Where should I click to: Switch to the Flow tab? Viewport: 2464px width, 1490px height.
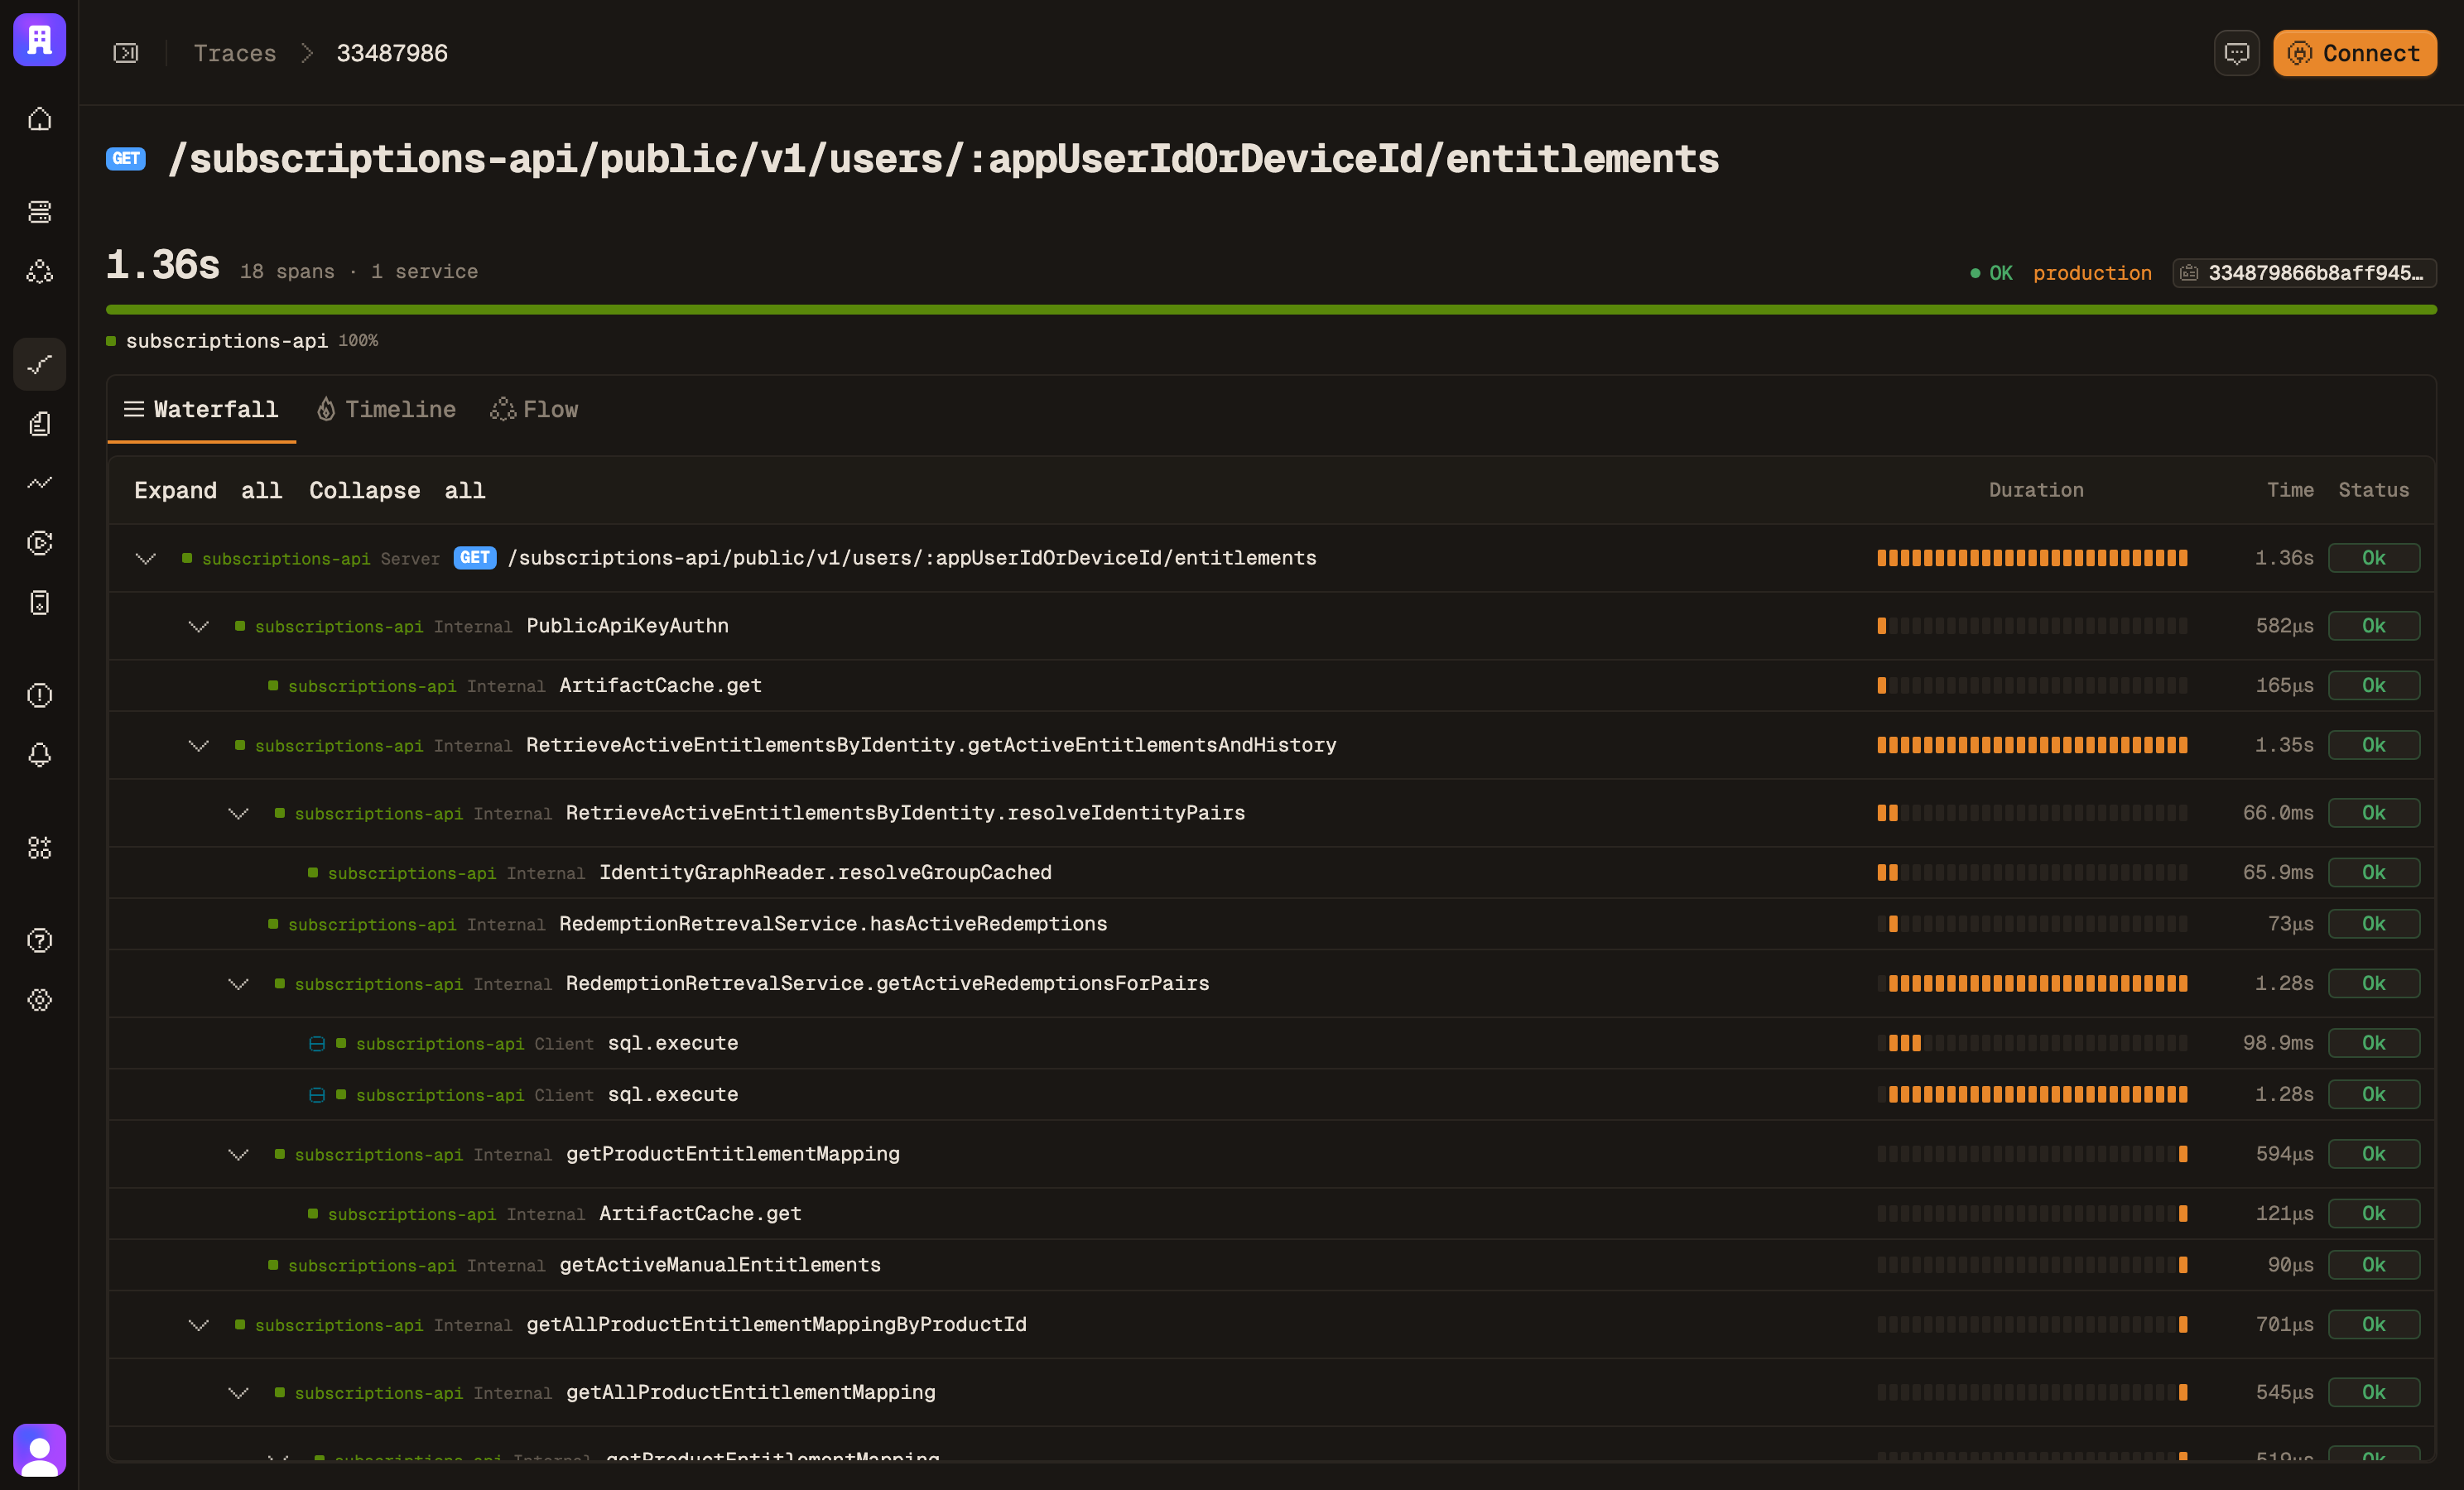tap(534, 409)
